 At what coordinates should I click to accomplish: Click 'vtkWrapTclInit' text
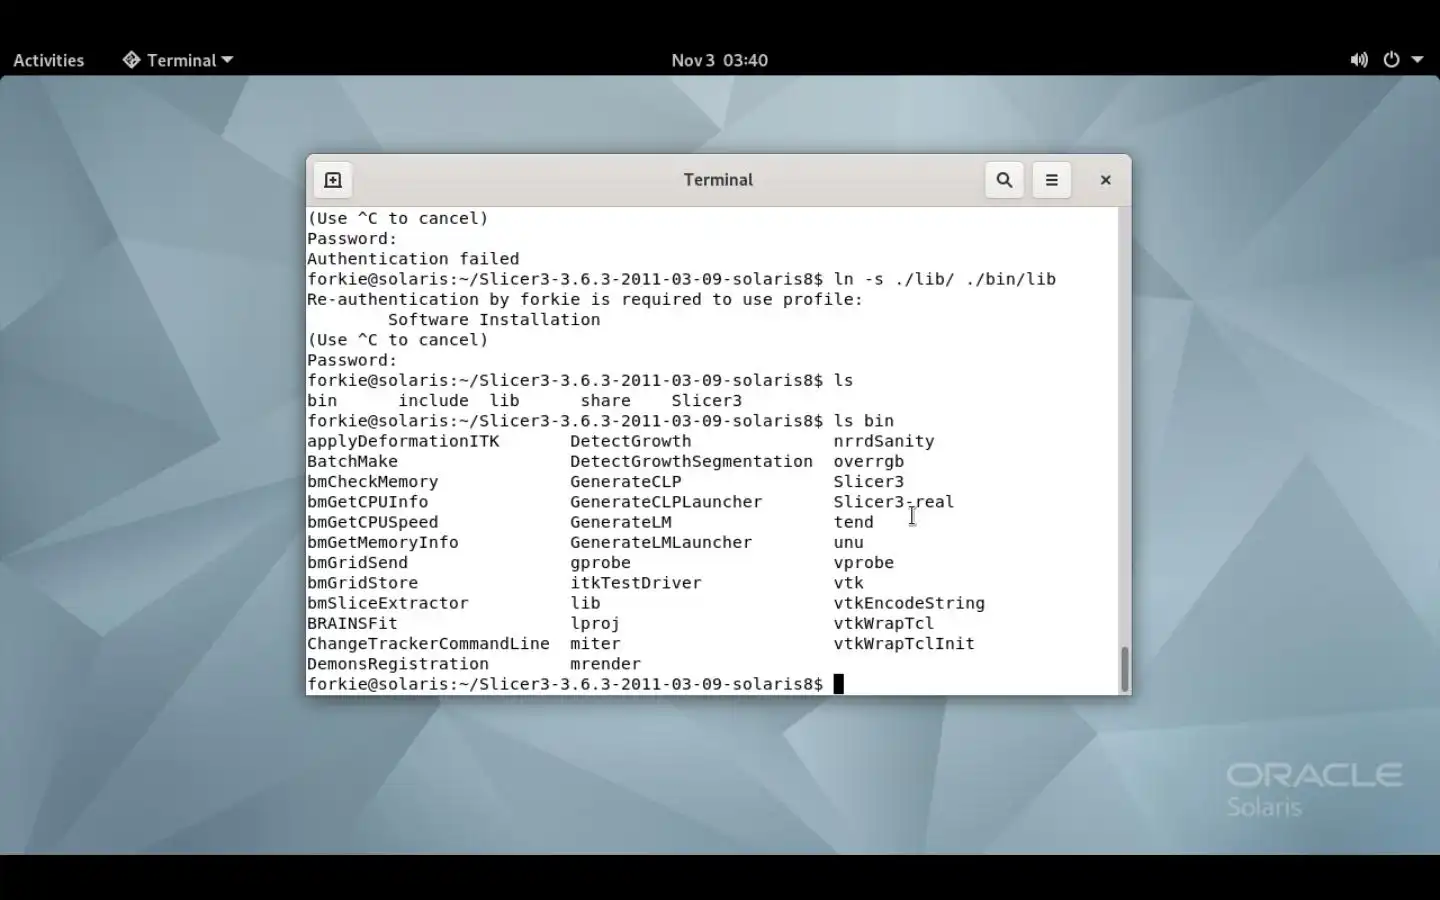click(904, 643)
